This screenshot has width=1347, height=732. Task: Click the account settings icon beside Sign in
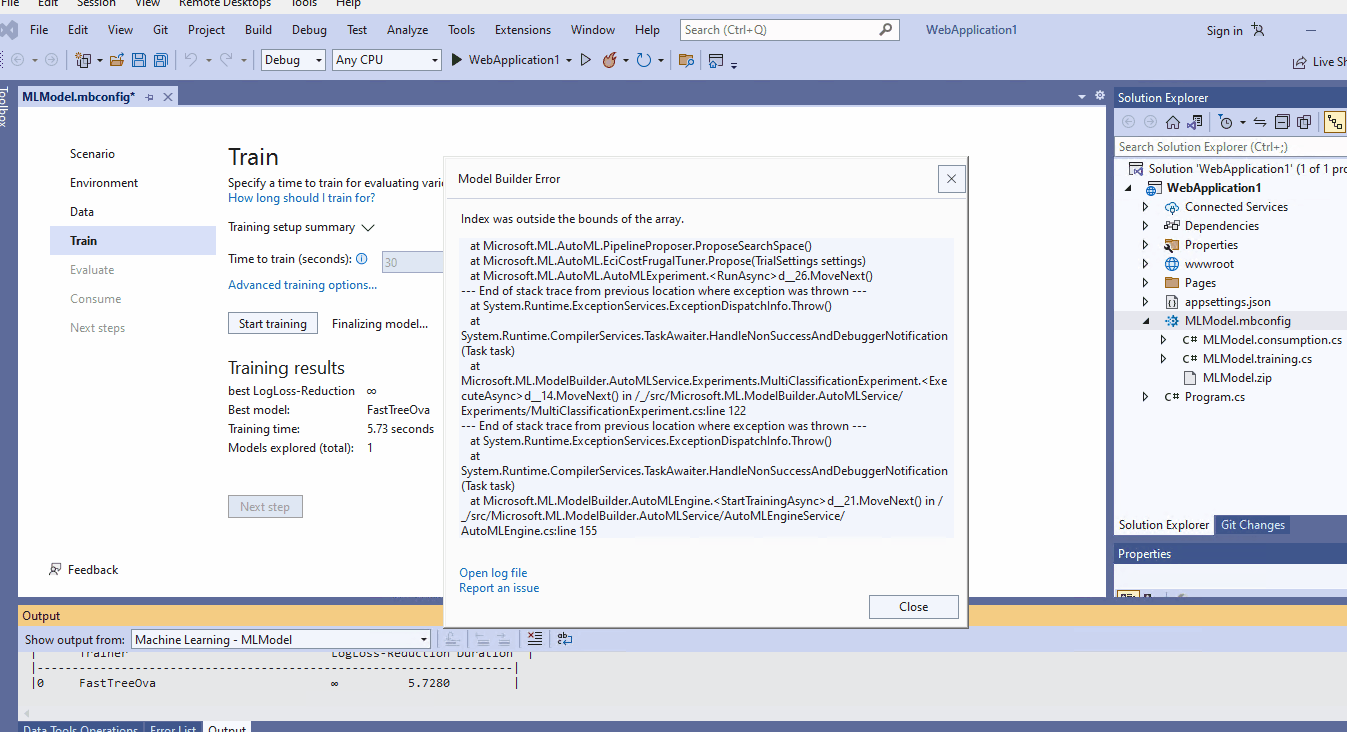click(x=1258, y=30)
